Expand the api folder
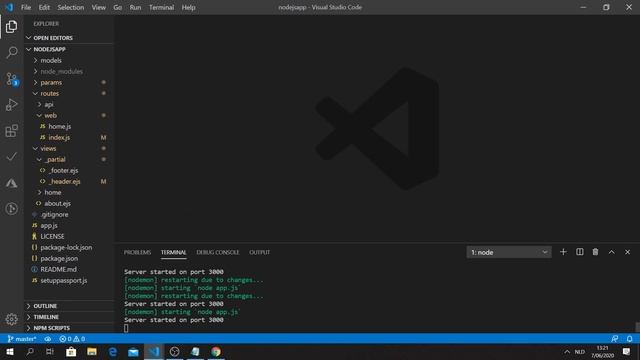The height and width of the screenshot is (360, 640). coord(69,104)
